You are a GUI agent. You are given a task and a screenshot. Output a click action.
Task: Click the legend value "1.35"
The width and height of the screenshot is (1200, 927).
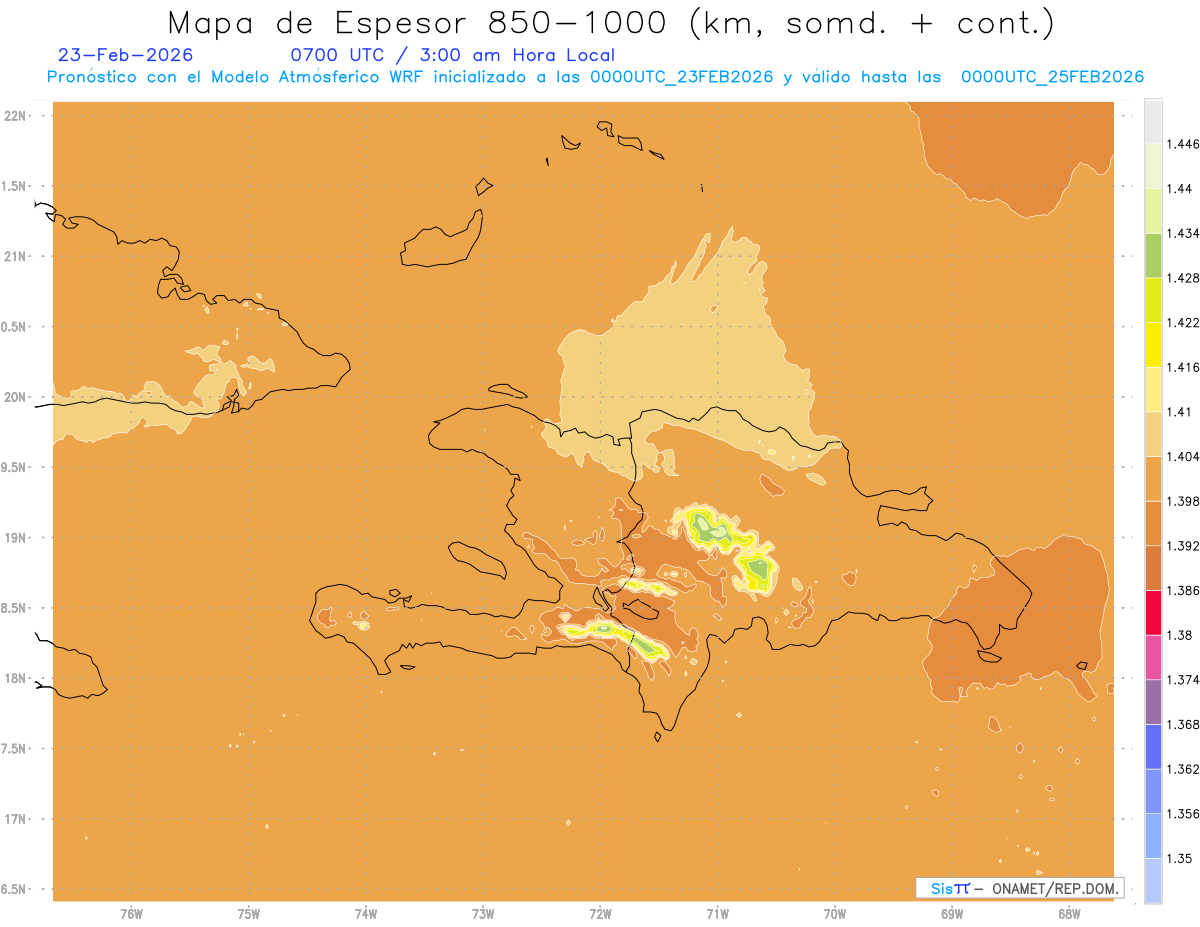coord(1182,859)
